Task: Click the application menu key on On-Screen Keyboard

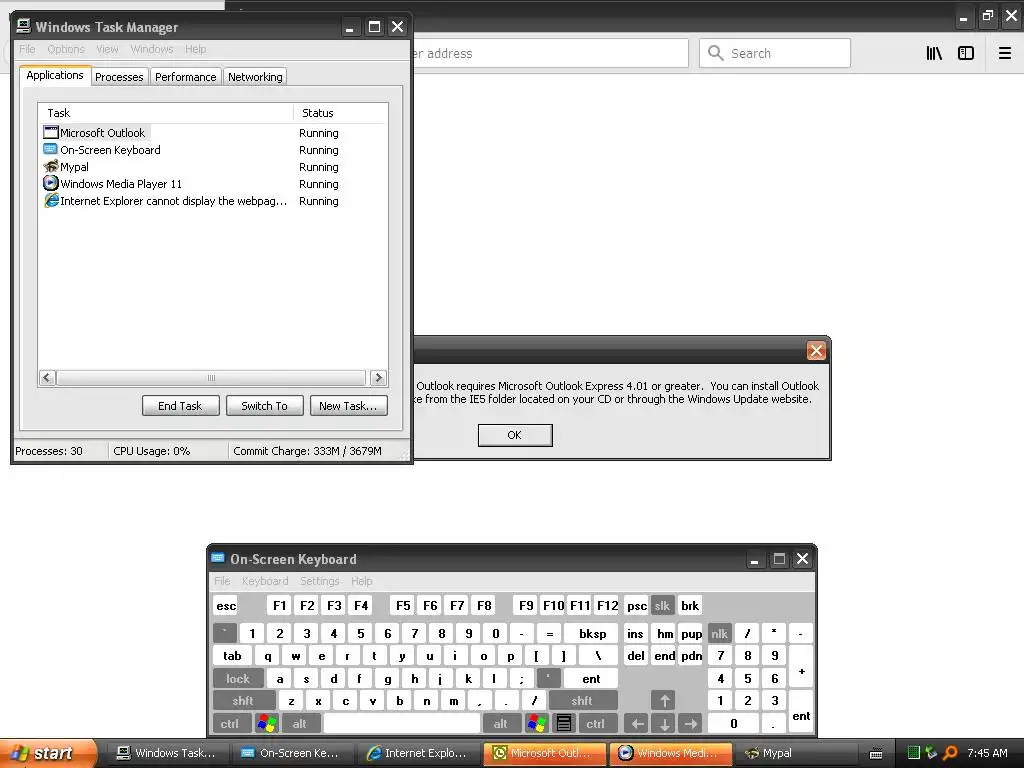Action: (x=564, y=723)
